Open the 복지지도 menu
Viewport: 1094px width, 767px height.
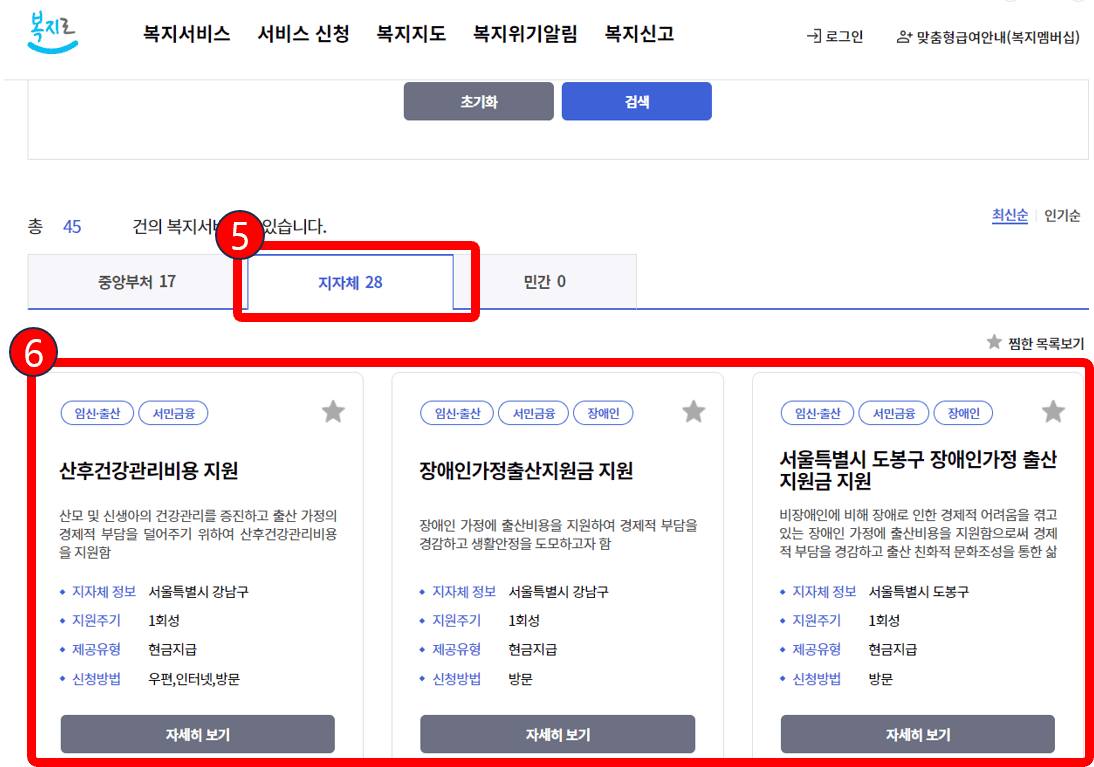[411, 33]
